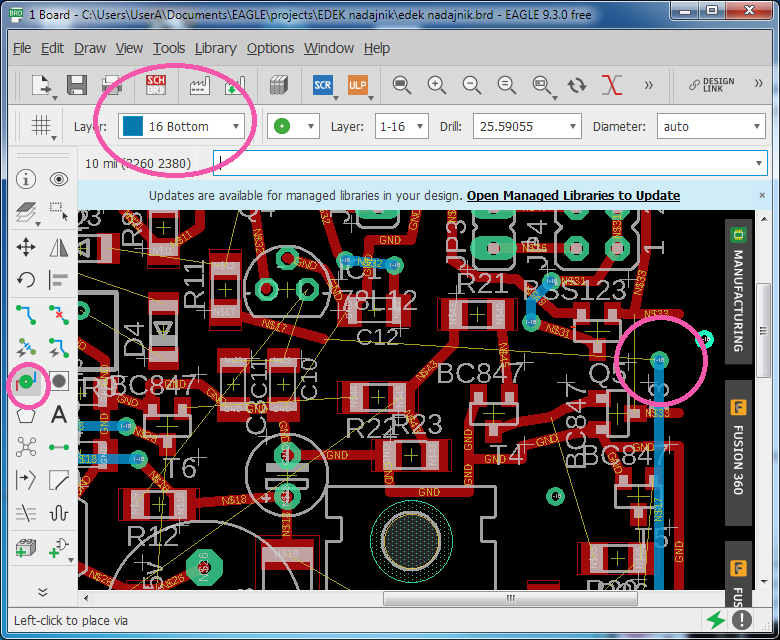Open the Library menu
Screen dimensions: 780x640
(215, 48)
